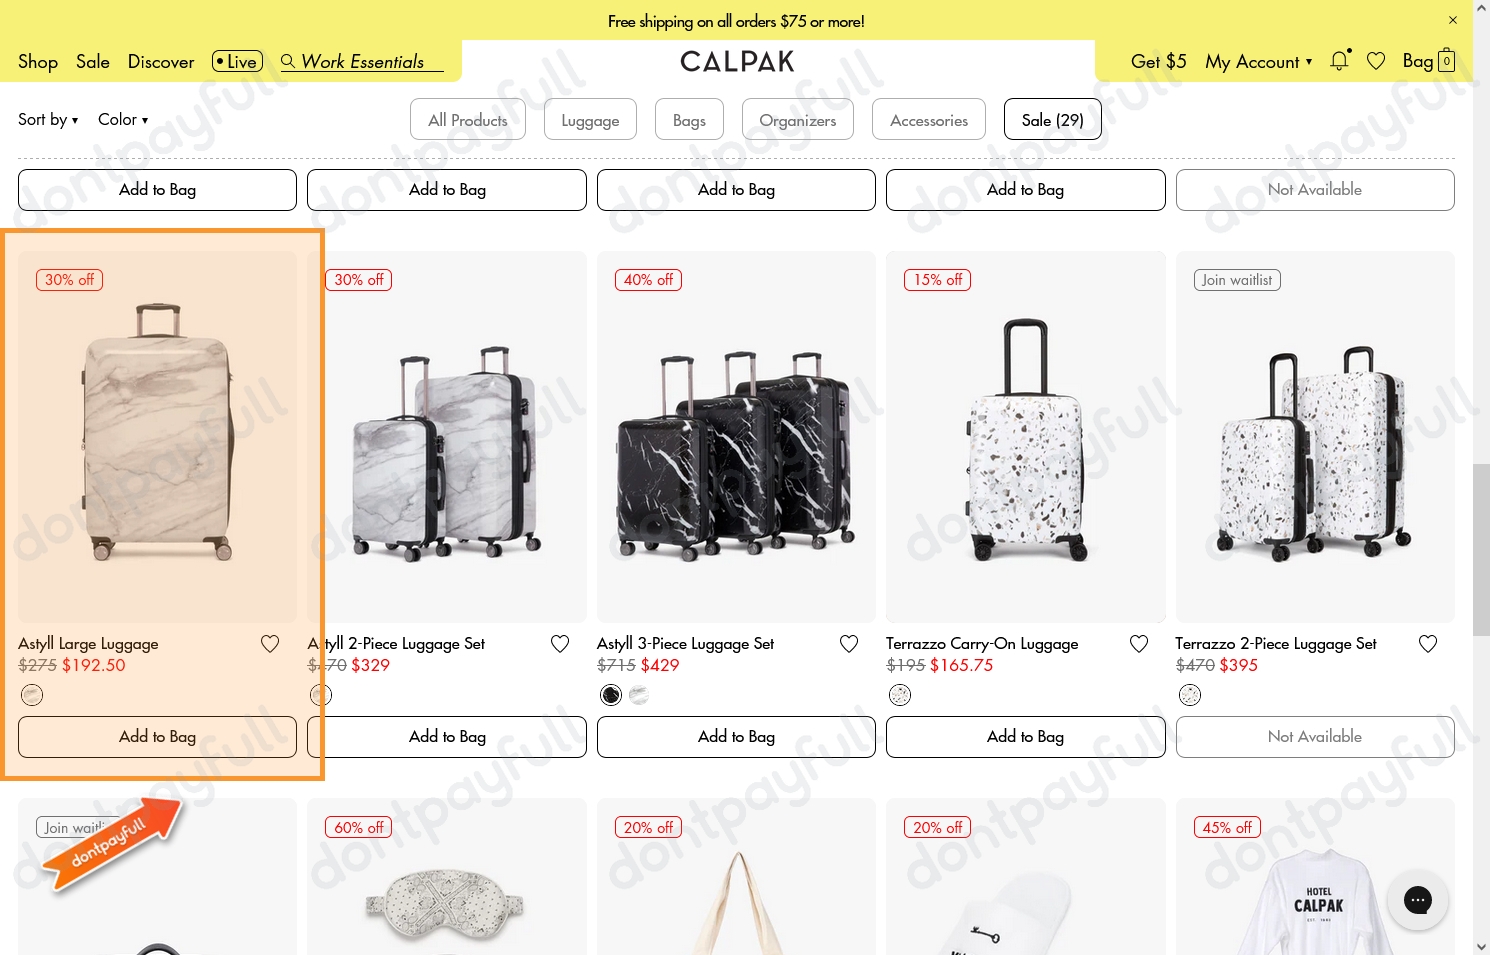
Task: Switch to the Luggage tab
Action: (x=590, y=119)
